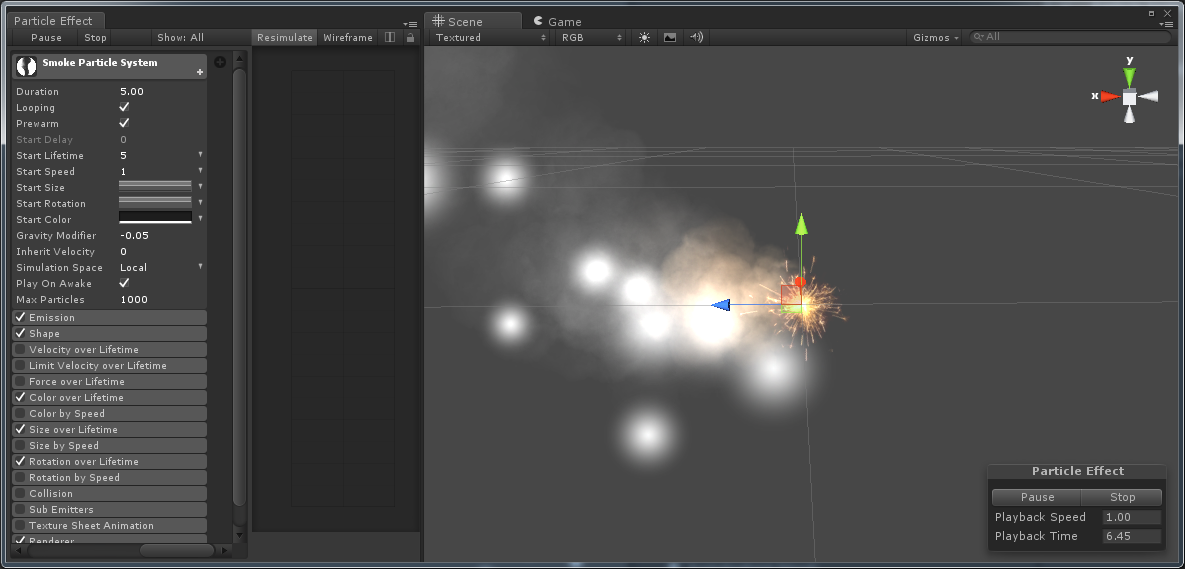Disable Rotation over Lifetime module checkbox

[20, 462]
